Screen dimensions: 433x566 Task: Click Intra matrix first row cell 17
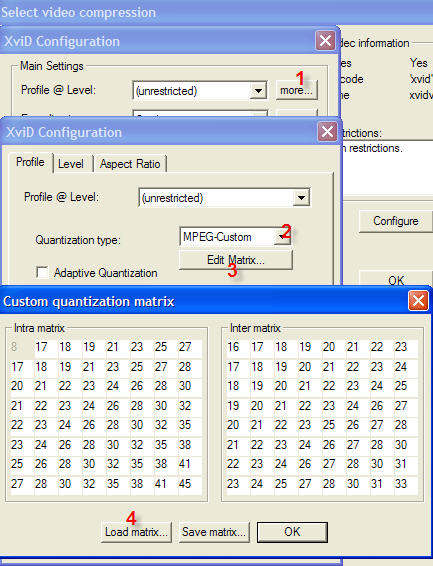[x=46, y=347]
